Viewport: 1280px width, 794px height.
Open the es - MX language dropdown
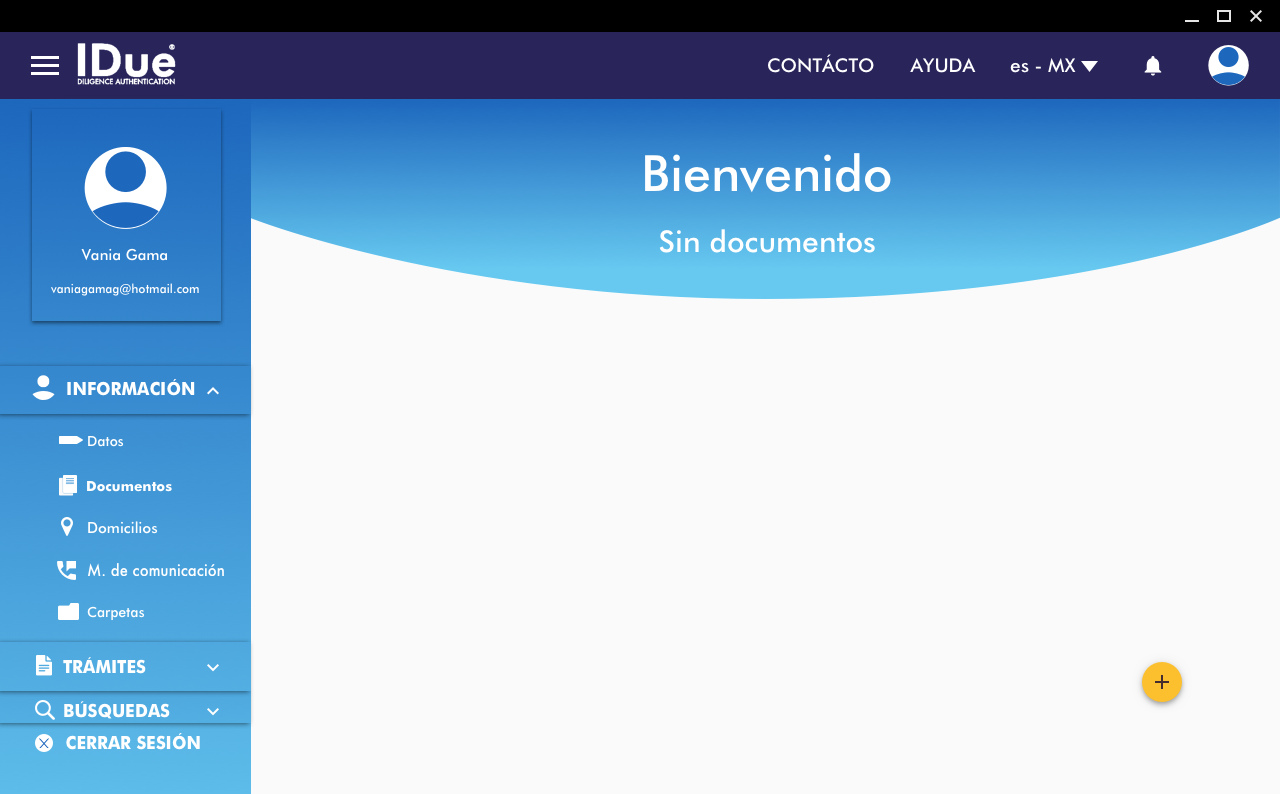tap(1053, 66)
